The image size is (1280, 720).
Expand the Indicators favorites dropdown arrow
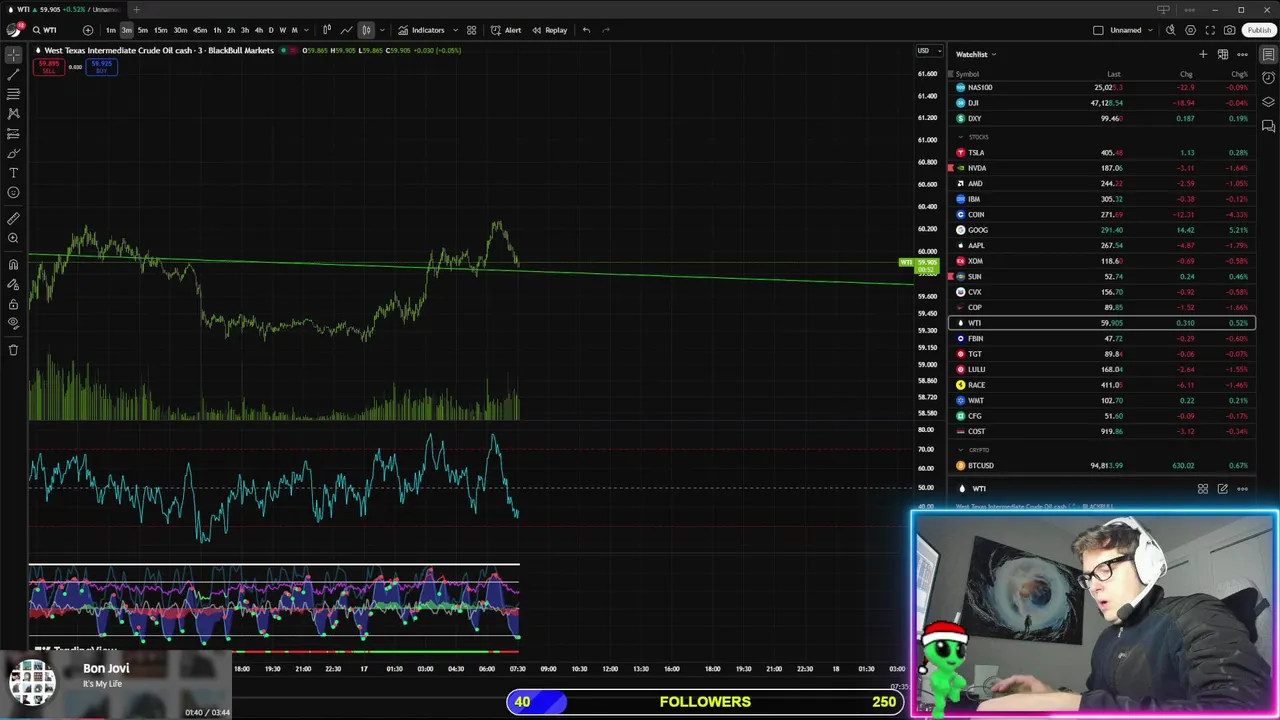455,30
